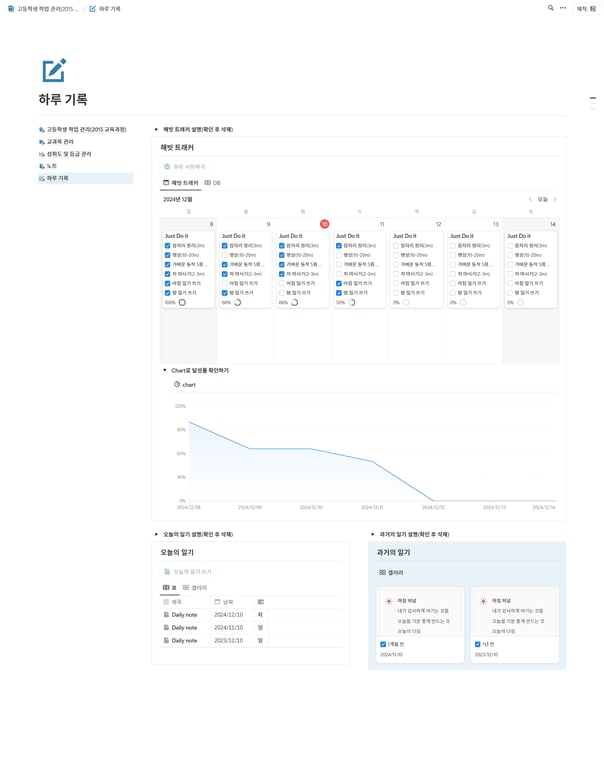Open the 고등학생 학업 관리(2015 교육과정) sidebar link

(82, 130)
